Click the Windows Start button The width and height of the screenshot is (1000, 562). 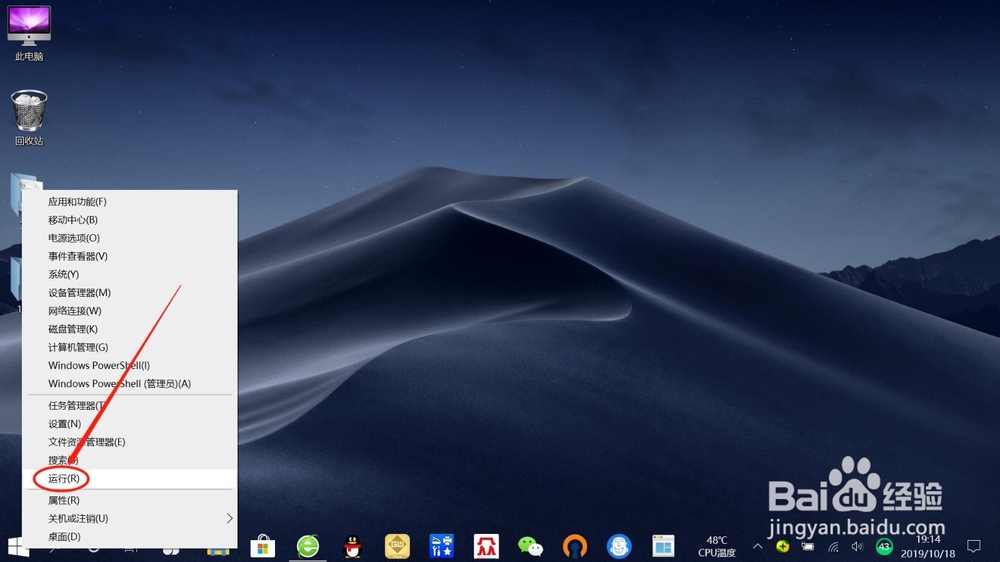(x=17, y=547)
